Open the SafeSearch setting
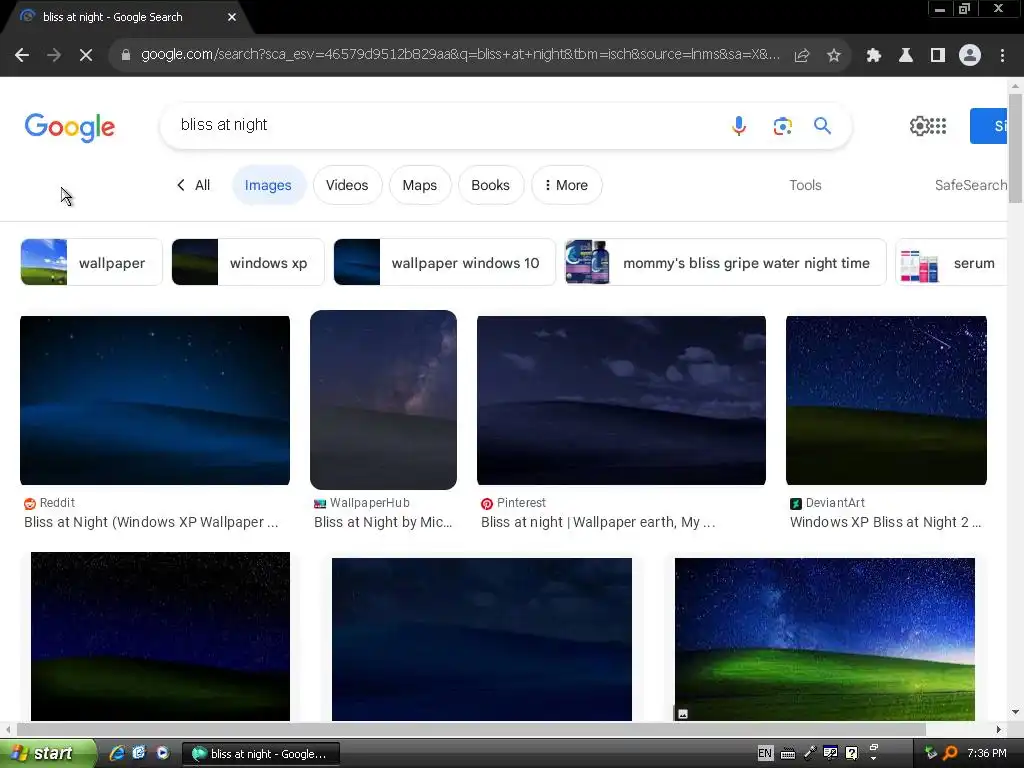This screenshot has width=1024, height=768. coord(970,185)
